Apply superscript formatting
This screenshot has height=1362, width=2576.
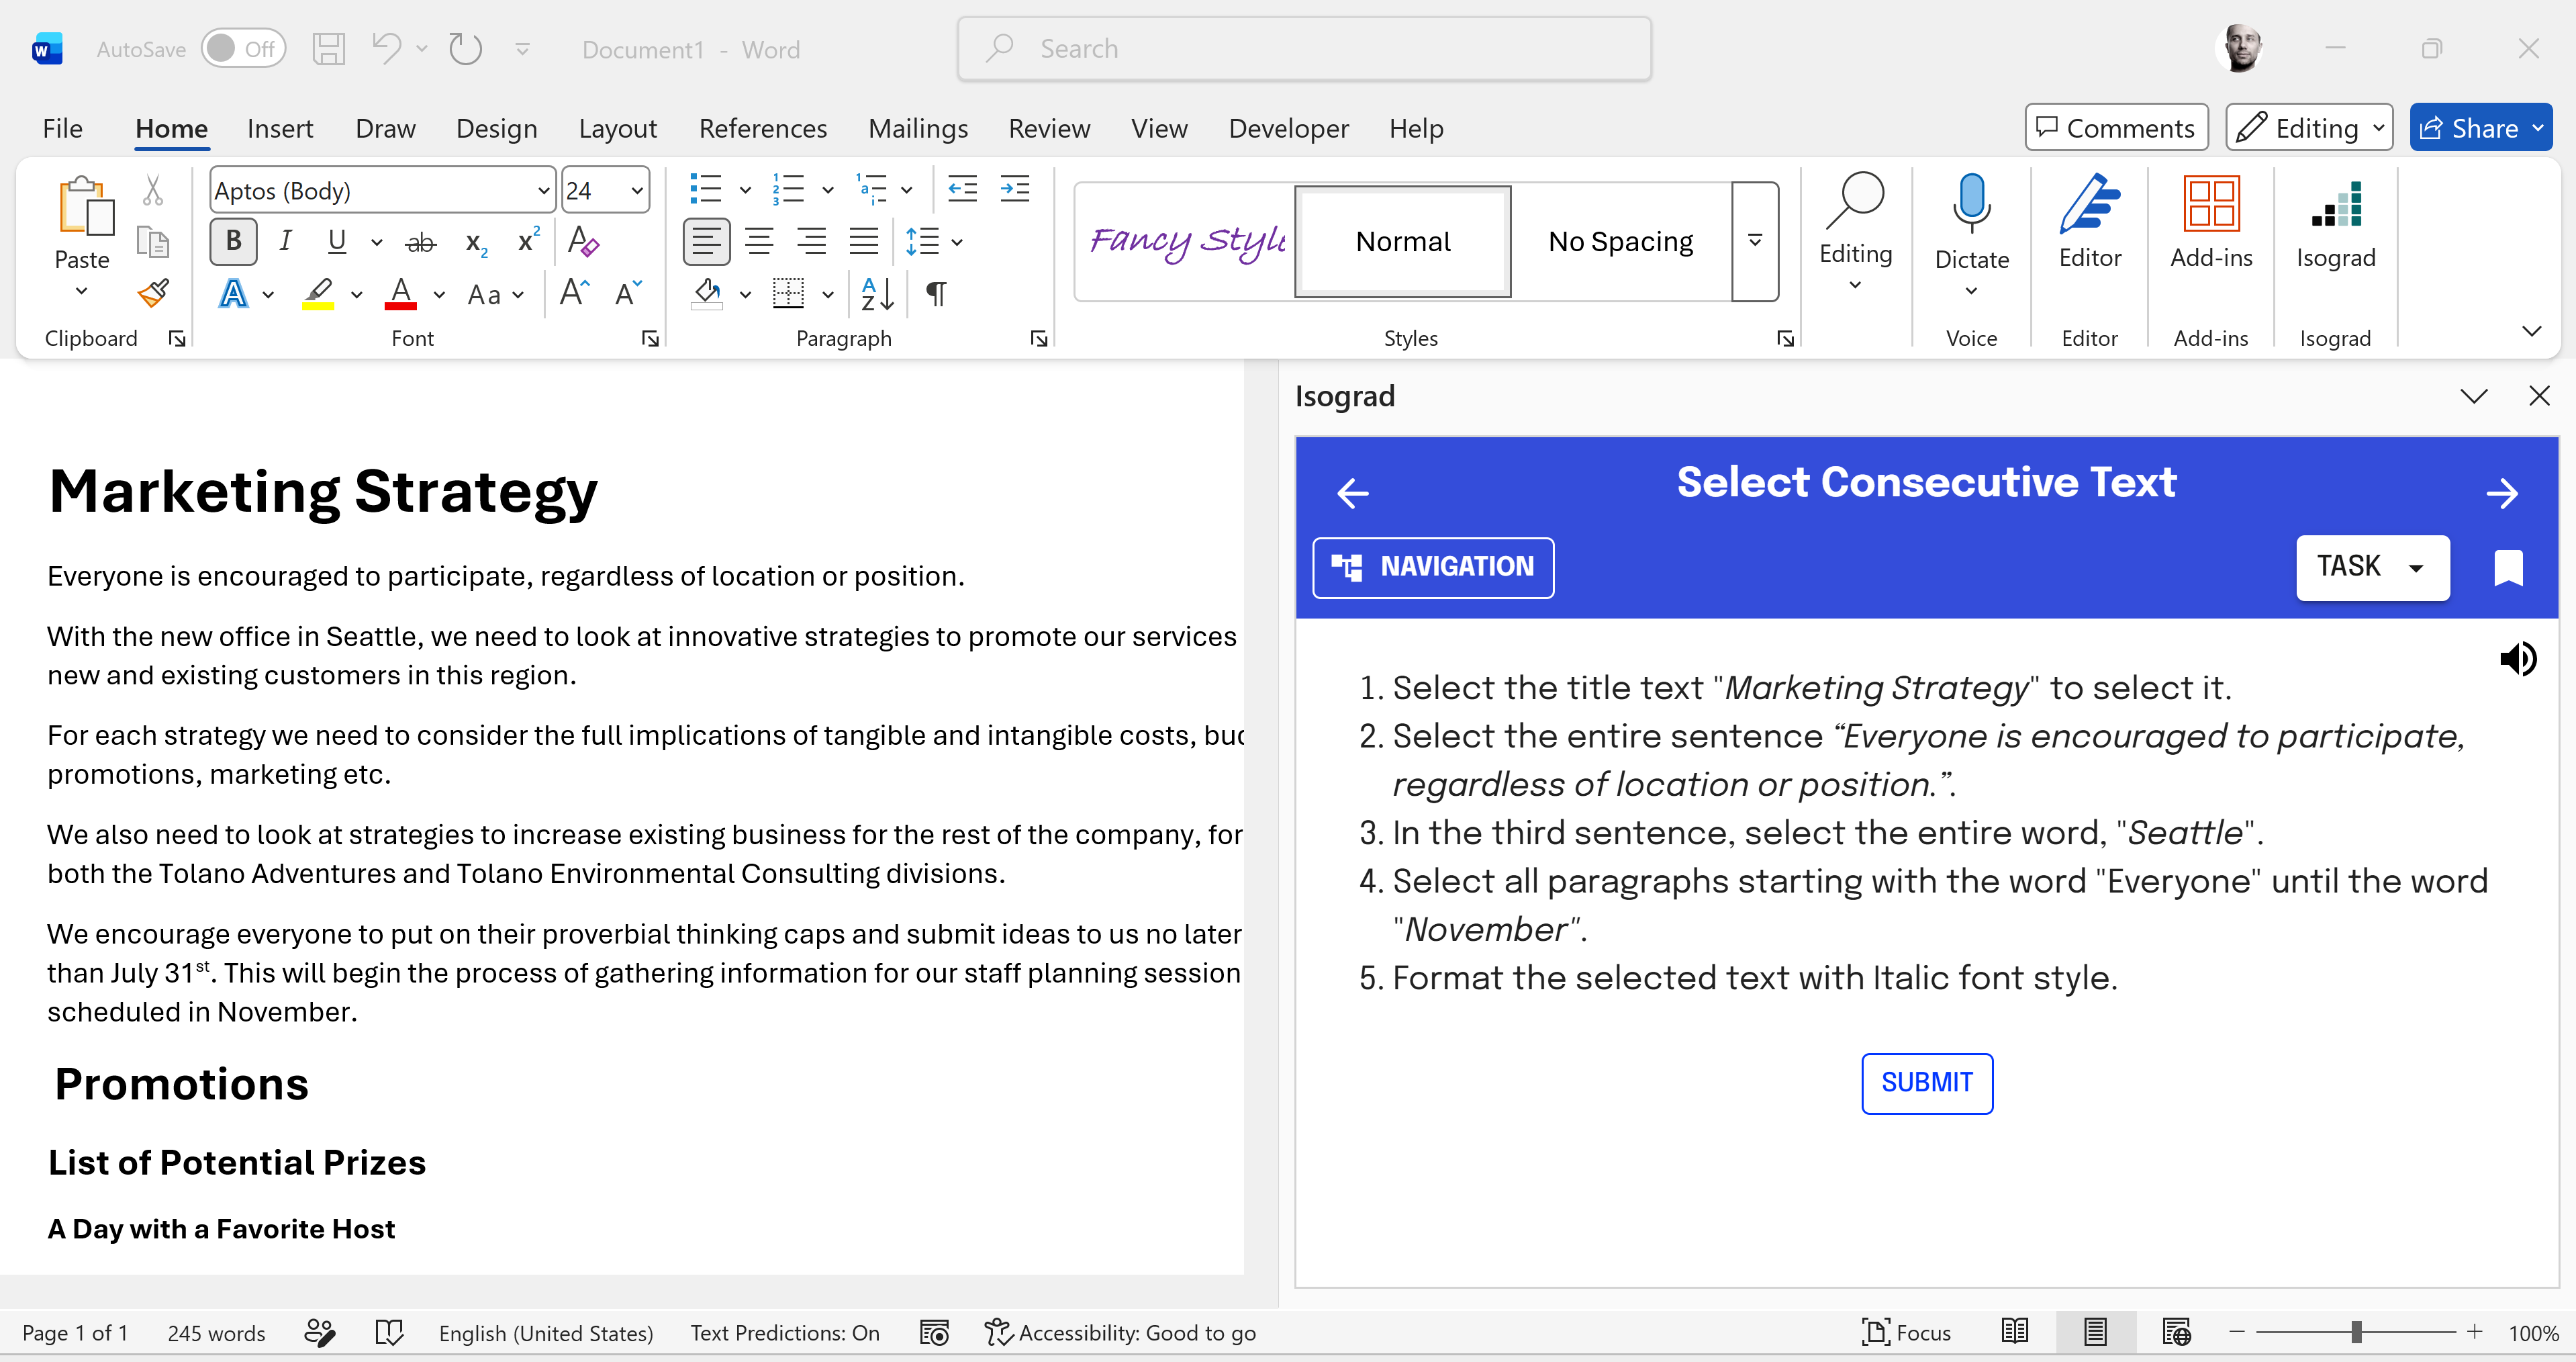(529, 241)
